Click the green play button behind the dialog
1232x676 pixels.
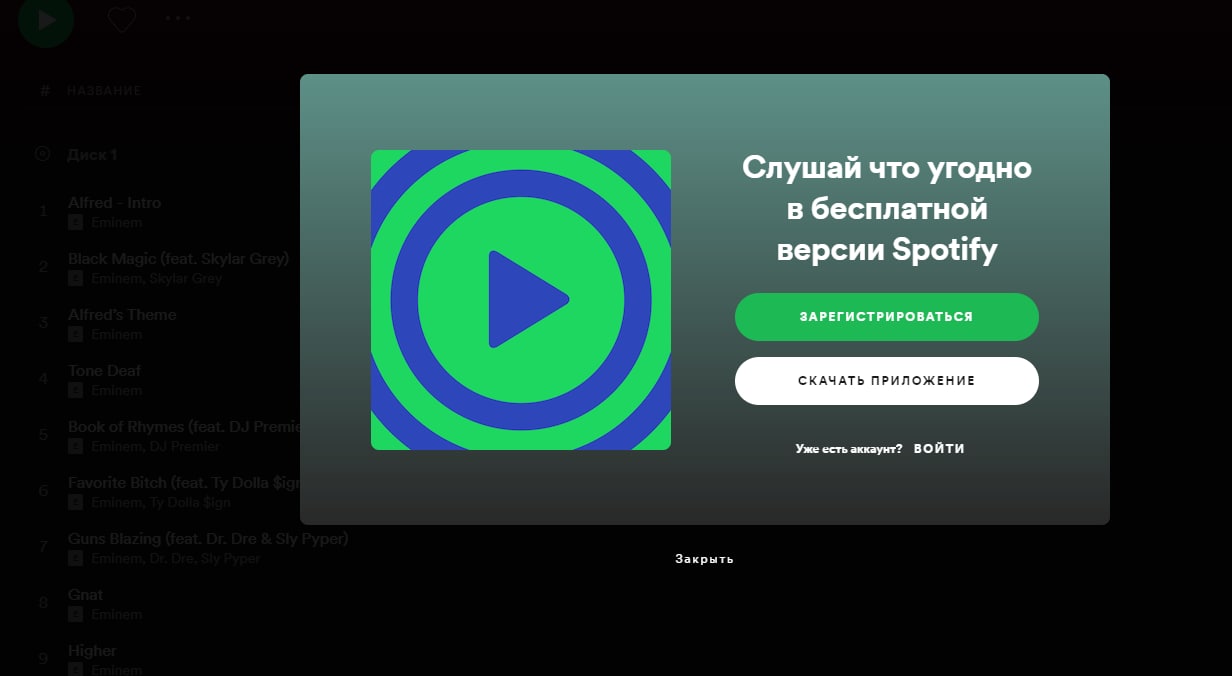(x=46, y=20)
